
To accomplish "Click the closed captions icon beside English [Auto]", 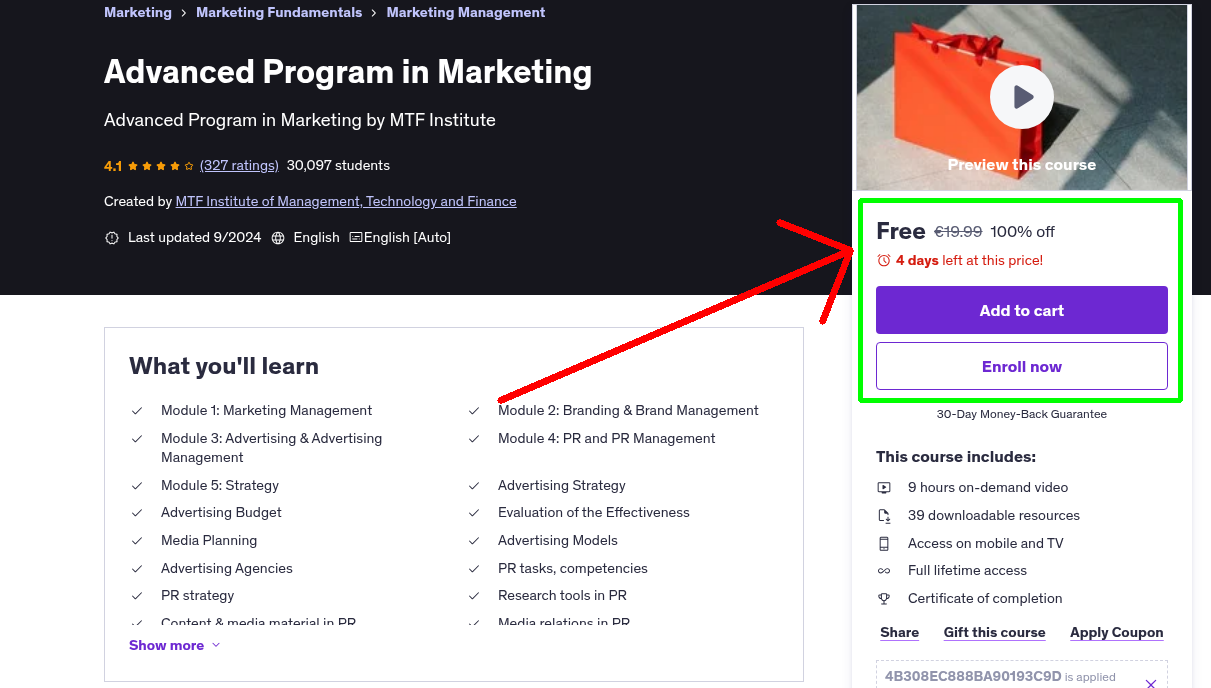I will pyautogui.click(x=356, y=238).
